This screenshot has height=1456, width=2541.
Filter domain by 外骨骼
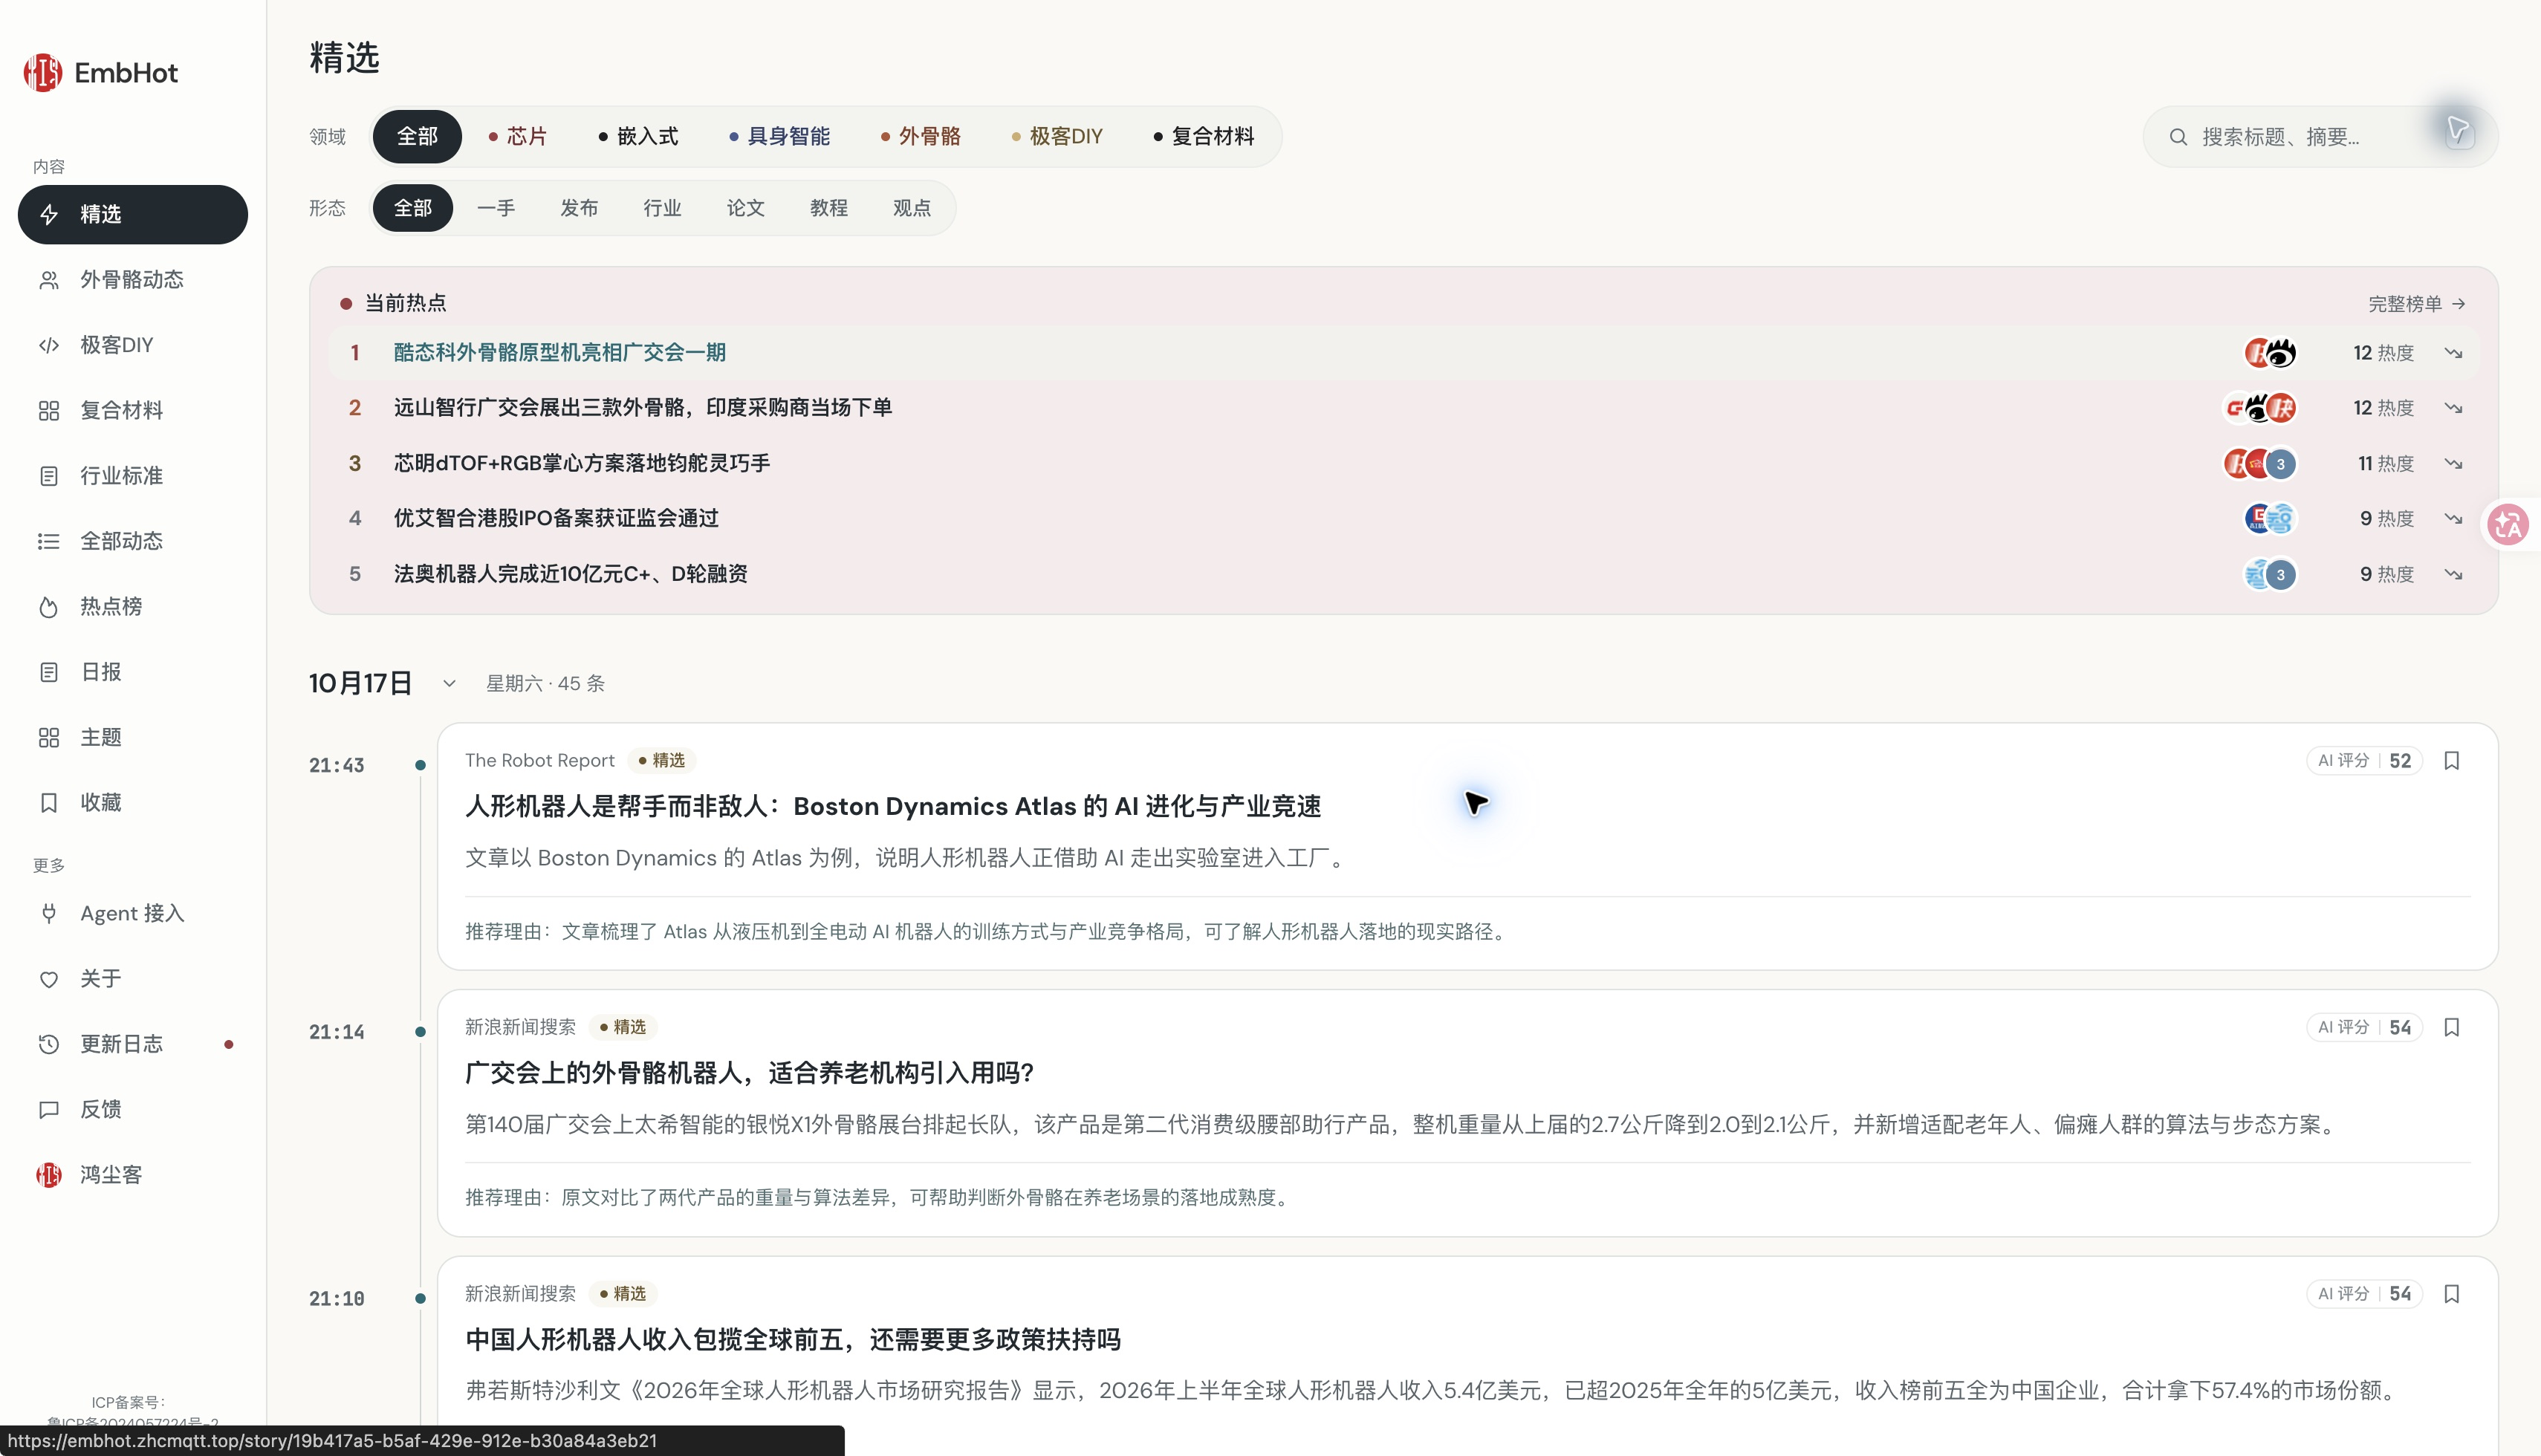coord(920,136)
